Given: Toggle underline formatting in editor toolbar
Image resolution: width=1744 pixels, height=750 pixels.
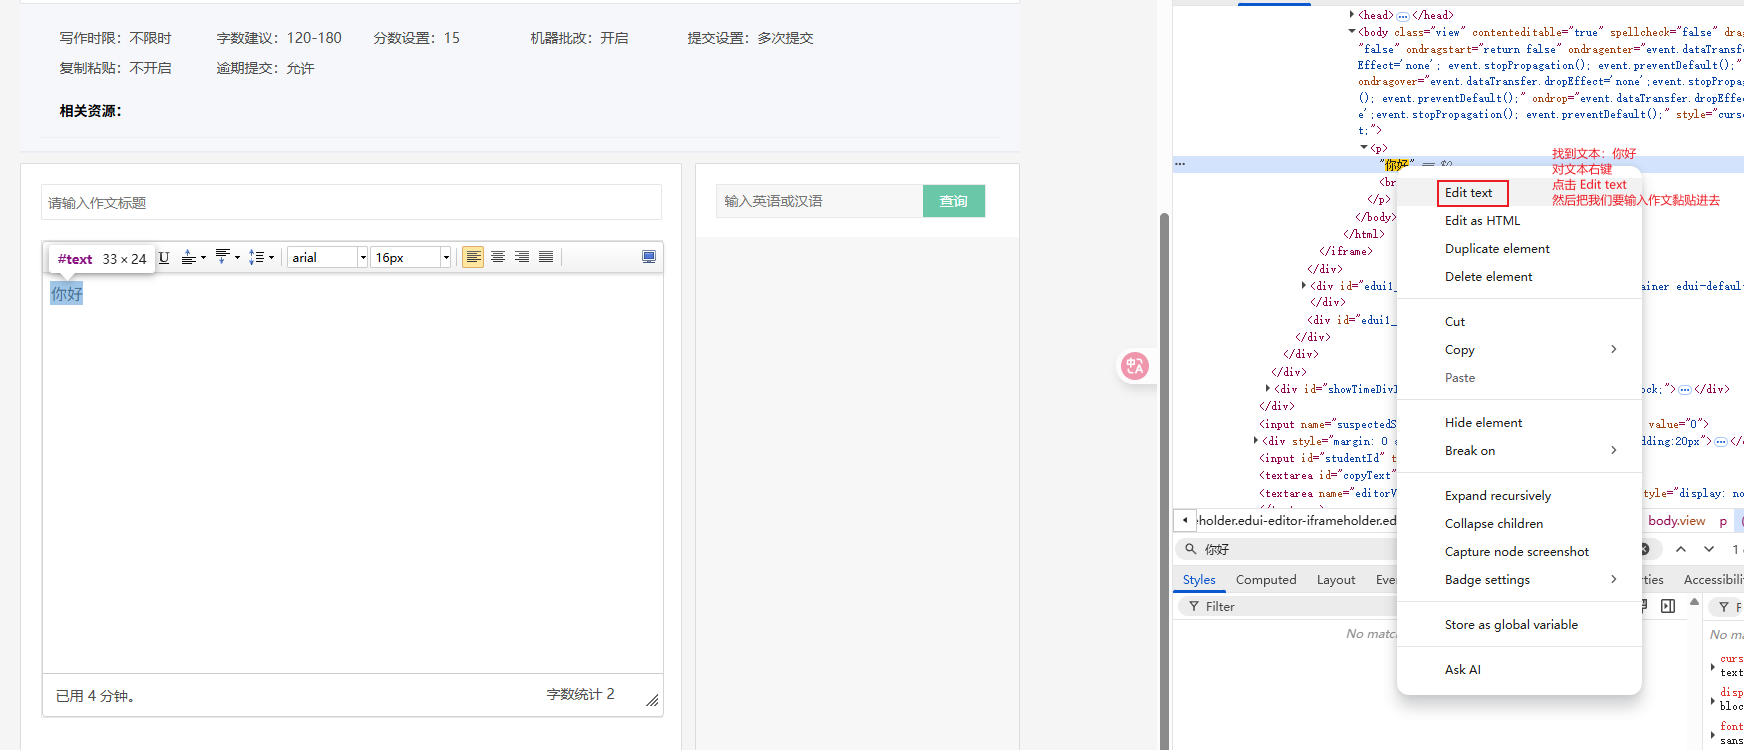Looking at the screenshot, I should (x=164, y=257).
